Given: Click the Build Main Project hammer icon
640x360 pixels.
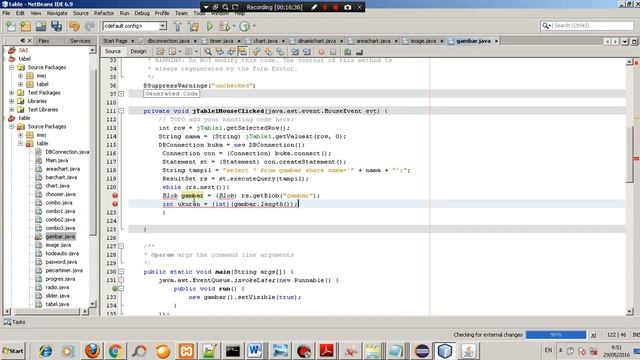Looking at the screenshot, I should click(x=178, y=27).
